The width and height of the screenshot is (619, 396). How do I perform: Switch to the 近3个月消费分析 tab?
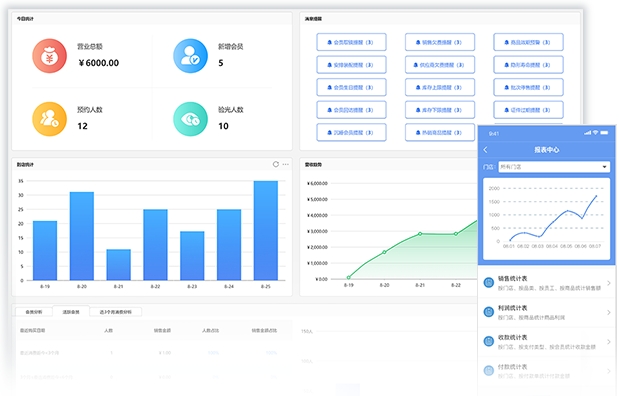click(115, 312)
